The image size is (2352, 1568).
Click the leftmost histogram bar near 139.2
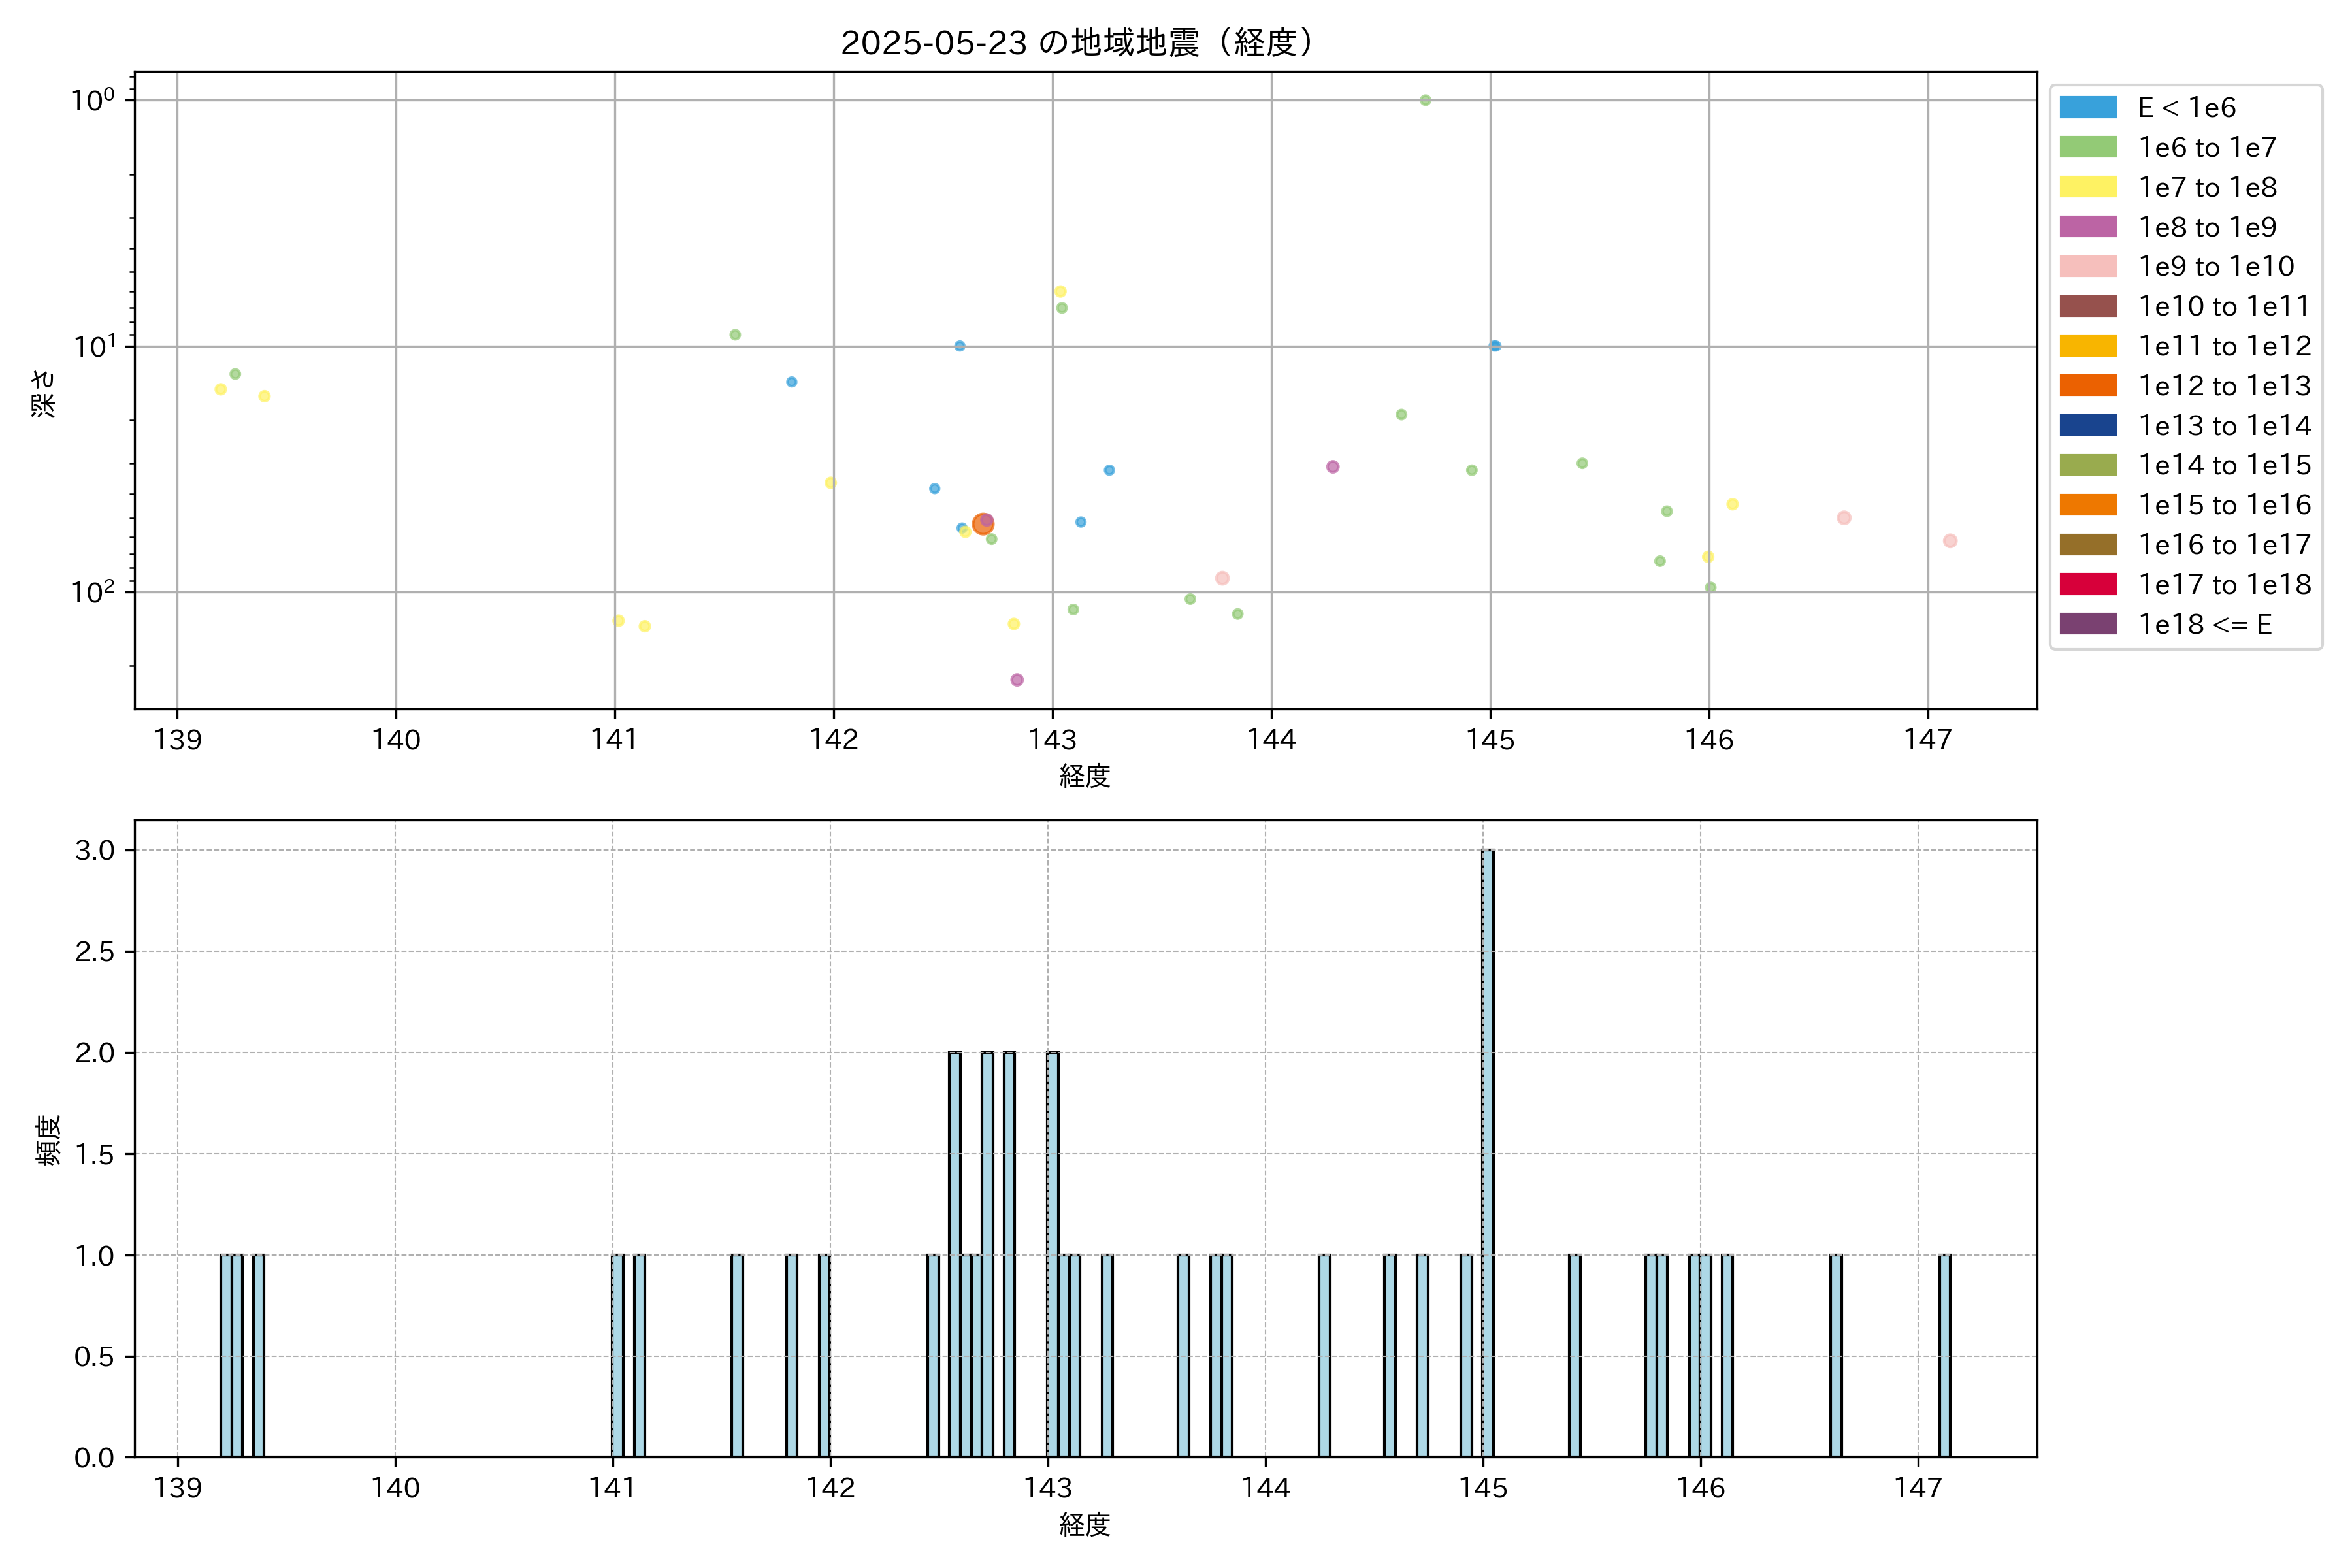pyautogui.click(x=226, y=1355)
